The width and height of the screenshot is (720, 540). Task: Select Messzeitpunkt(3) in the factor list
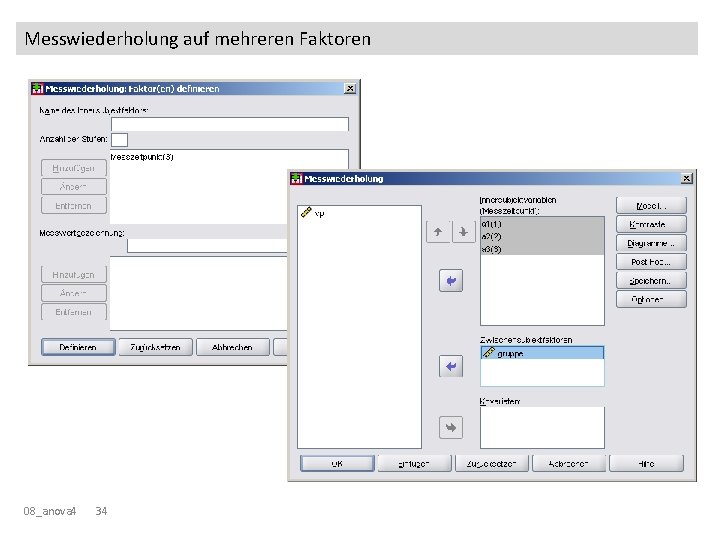click(x=142, y=157)
